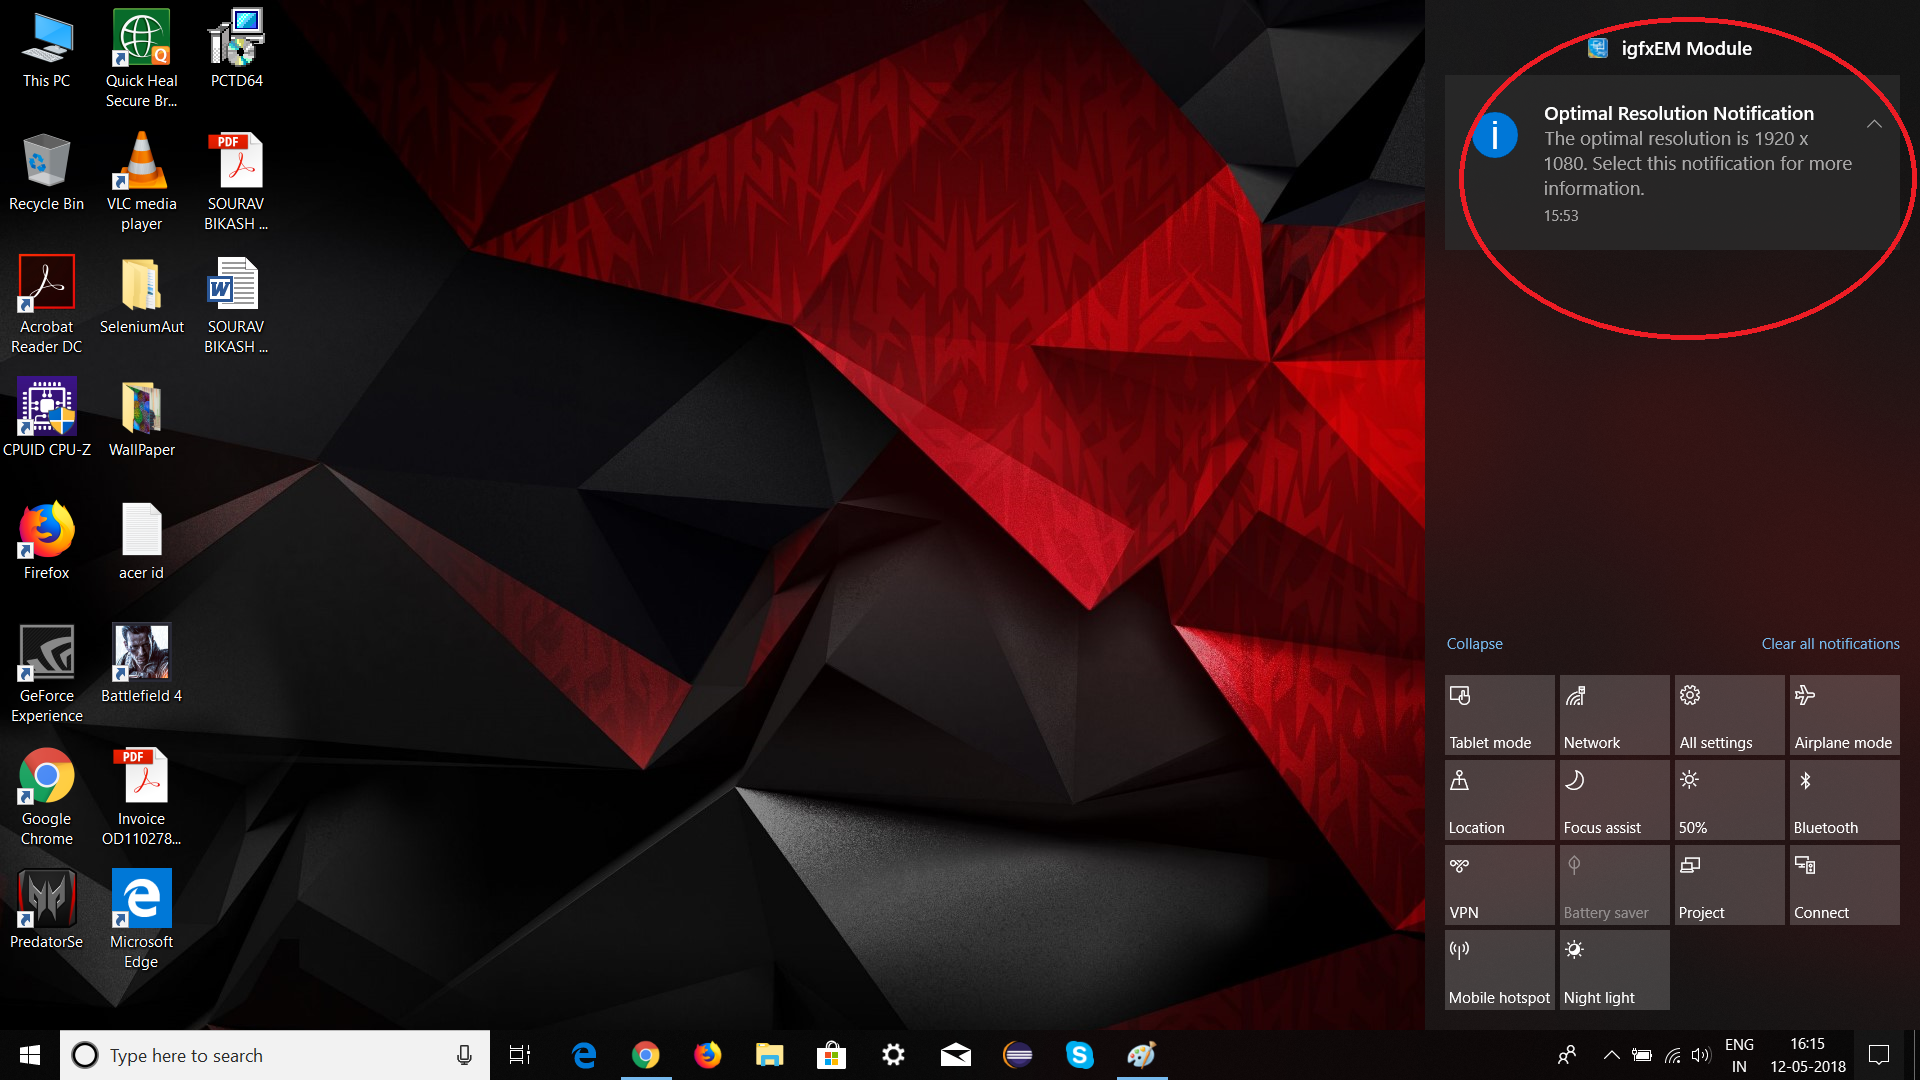Collapse the Optimal Resolution notification chevron
Image resolution: width=1920 pixels, height=1080 pixels.
click(1874, 124)
